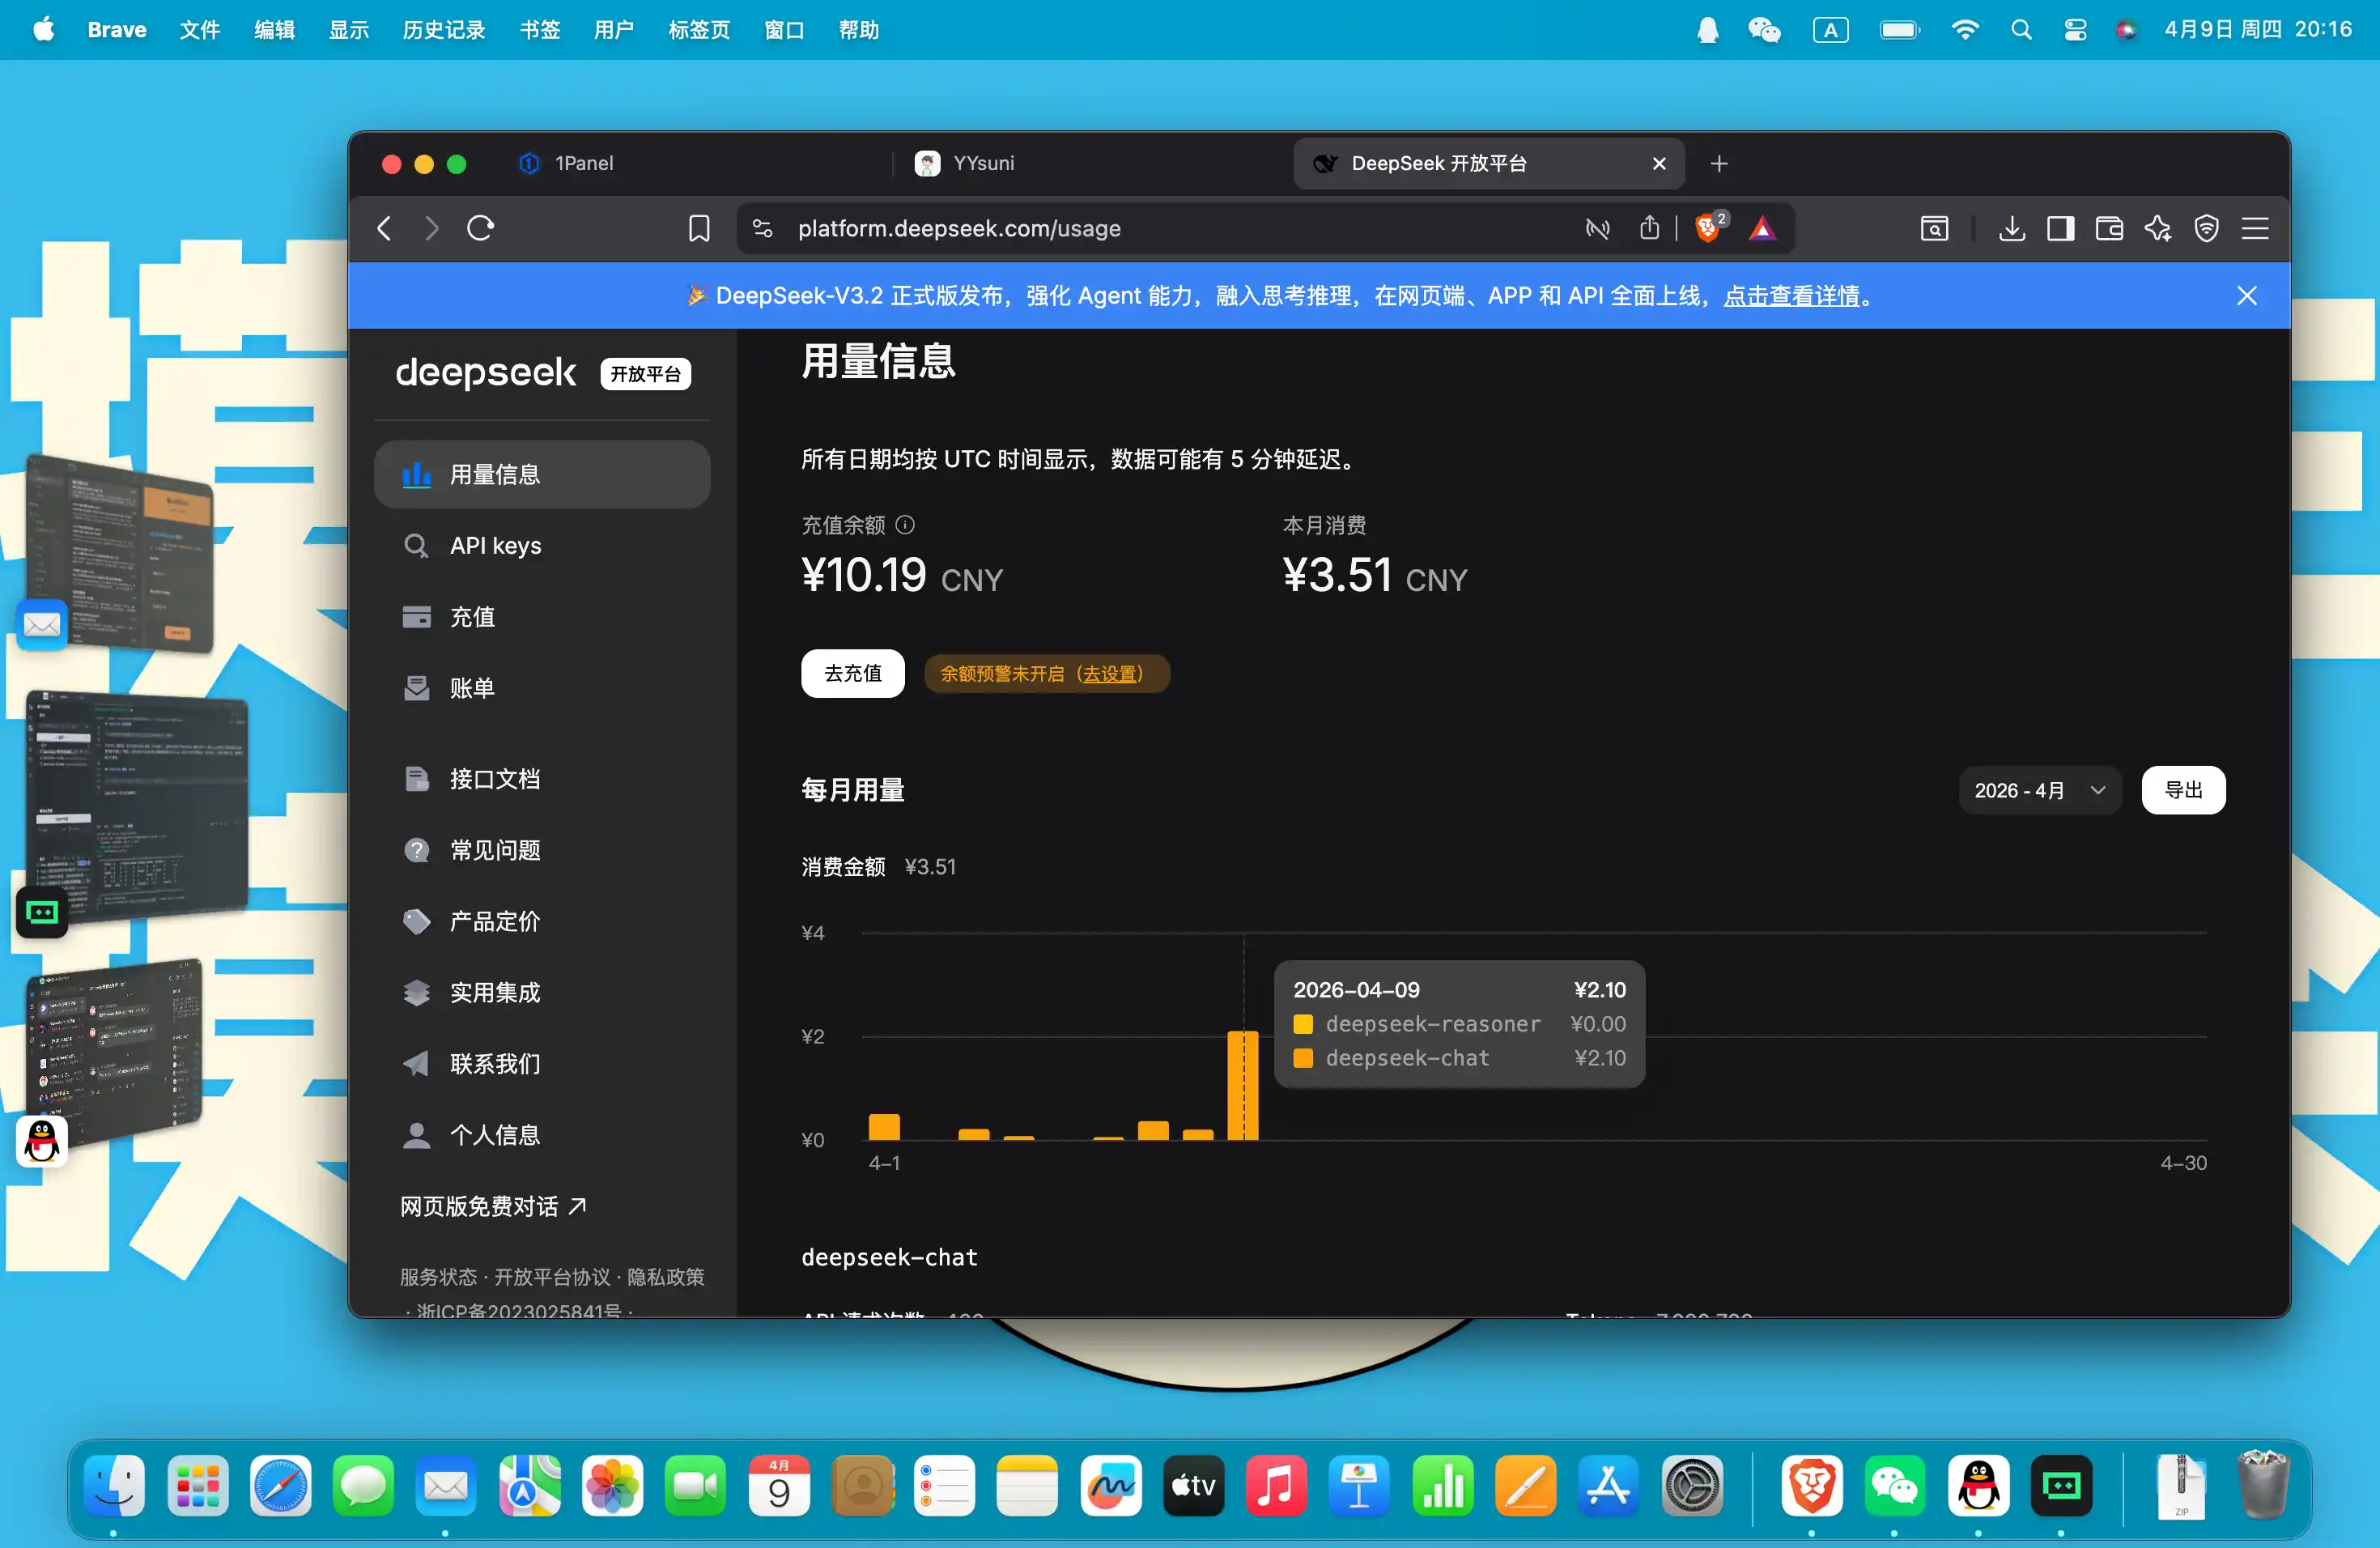Reload the DeepSeek usage page
This screenshot has width=2380, height=1548.
tap(481, 229)
